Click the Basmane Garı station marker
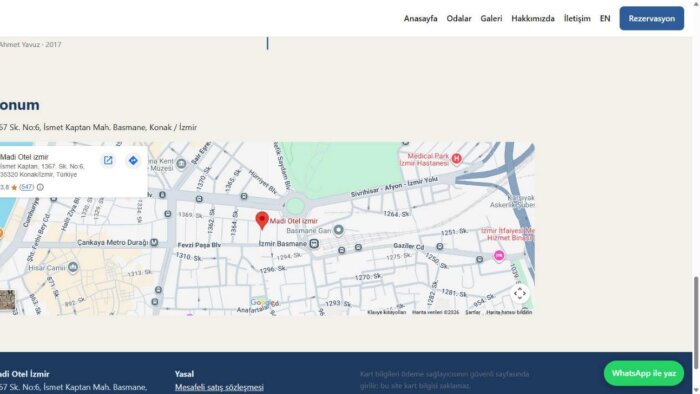The image size is (700, 394). point(338,230)
